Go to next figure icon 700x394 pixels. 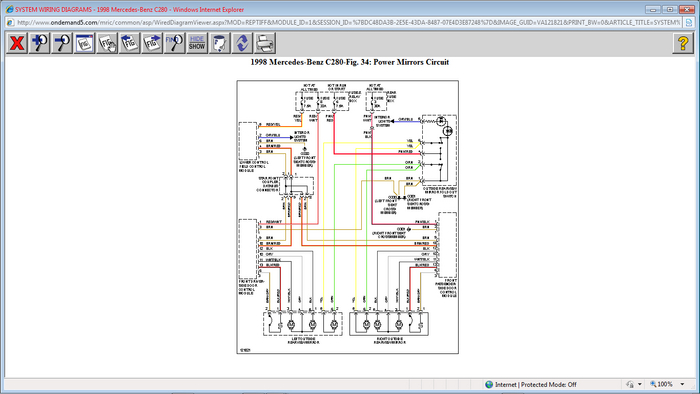[x=152, y=43]
